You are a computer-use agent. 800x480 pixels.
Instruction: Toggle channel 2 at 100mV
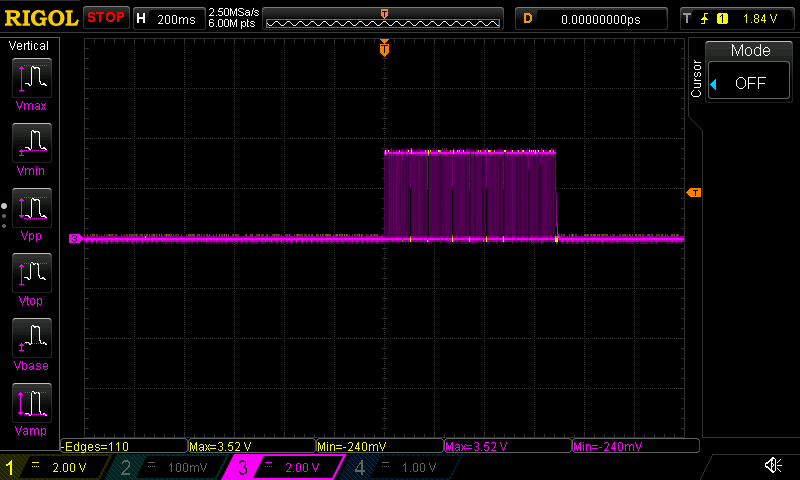coord(170,467)
